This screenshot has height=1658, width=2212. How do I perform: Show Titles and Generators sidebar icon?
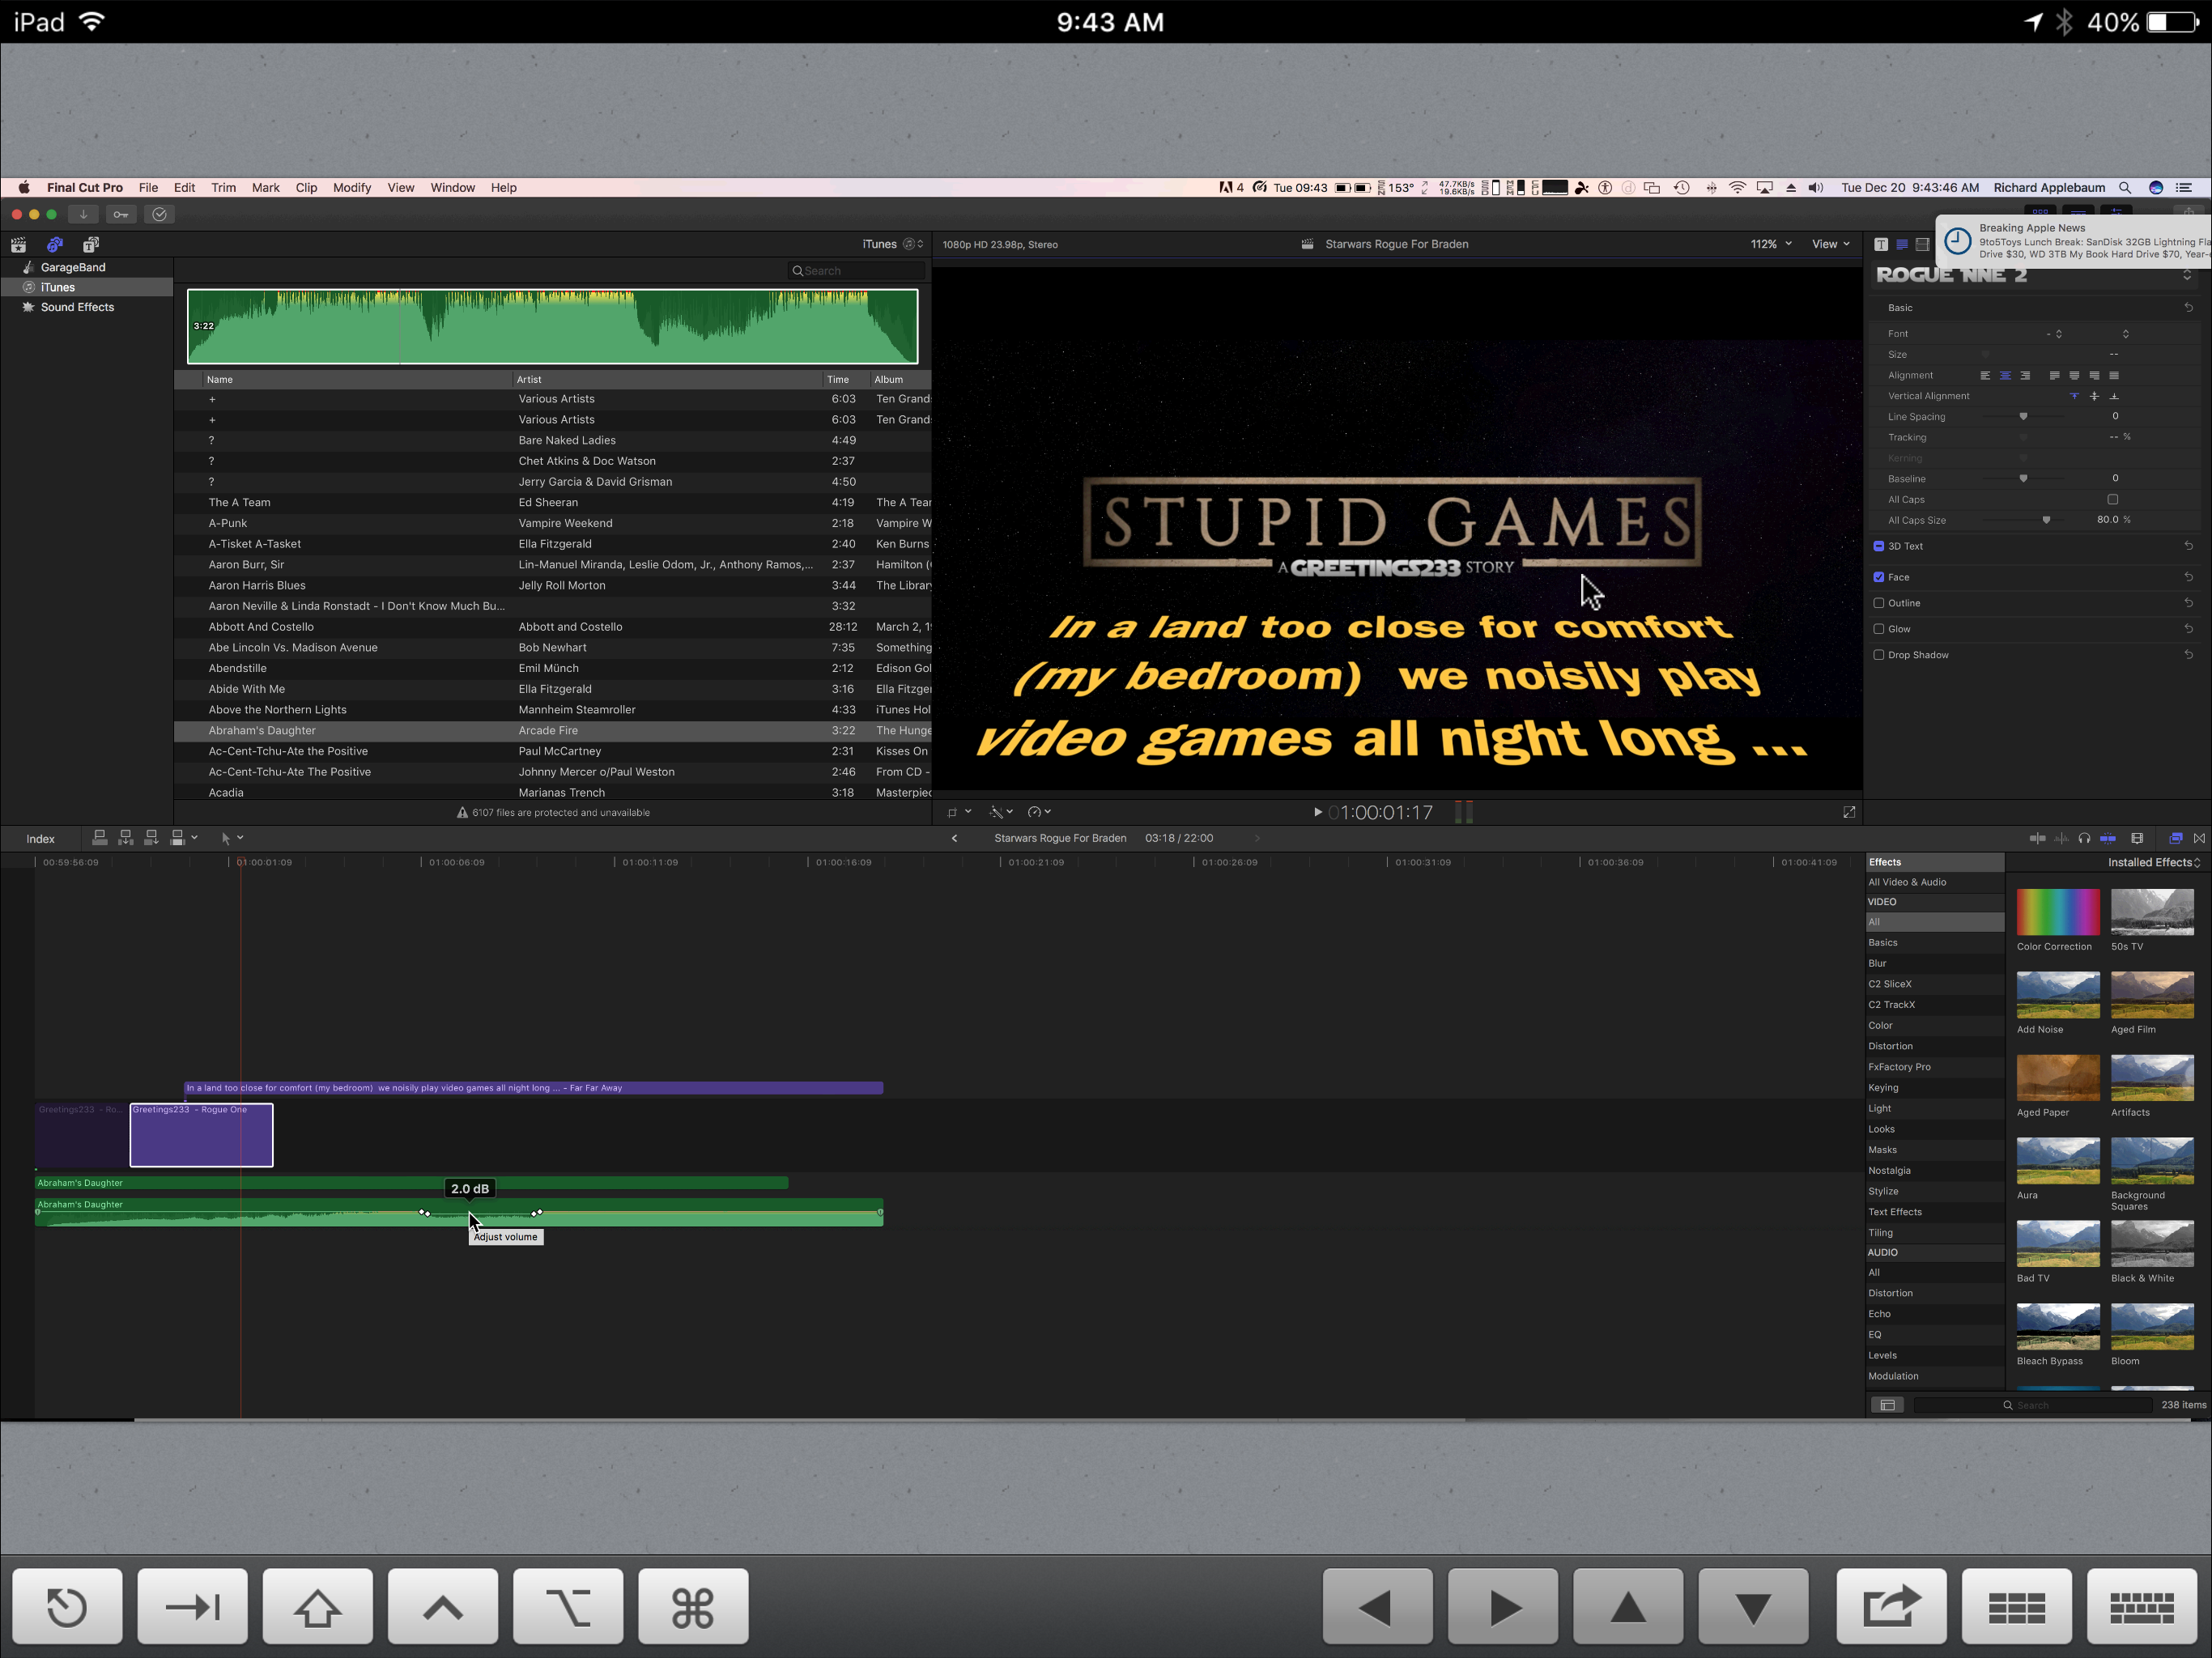click(x=91, y=244)
